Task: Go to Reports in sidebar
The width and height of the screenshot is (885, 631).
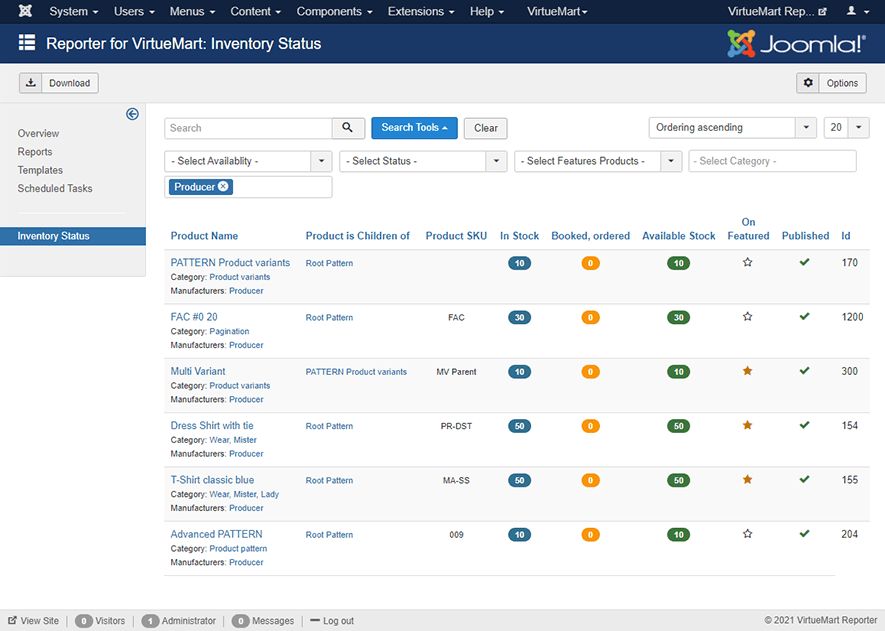Action: [x=34, y=151]
